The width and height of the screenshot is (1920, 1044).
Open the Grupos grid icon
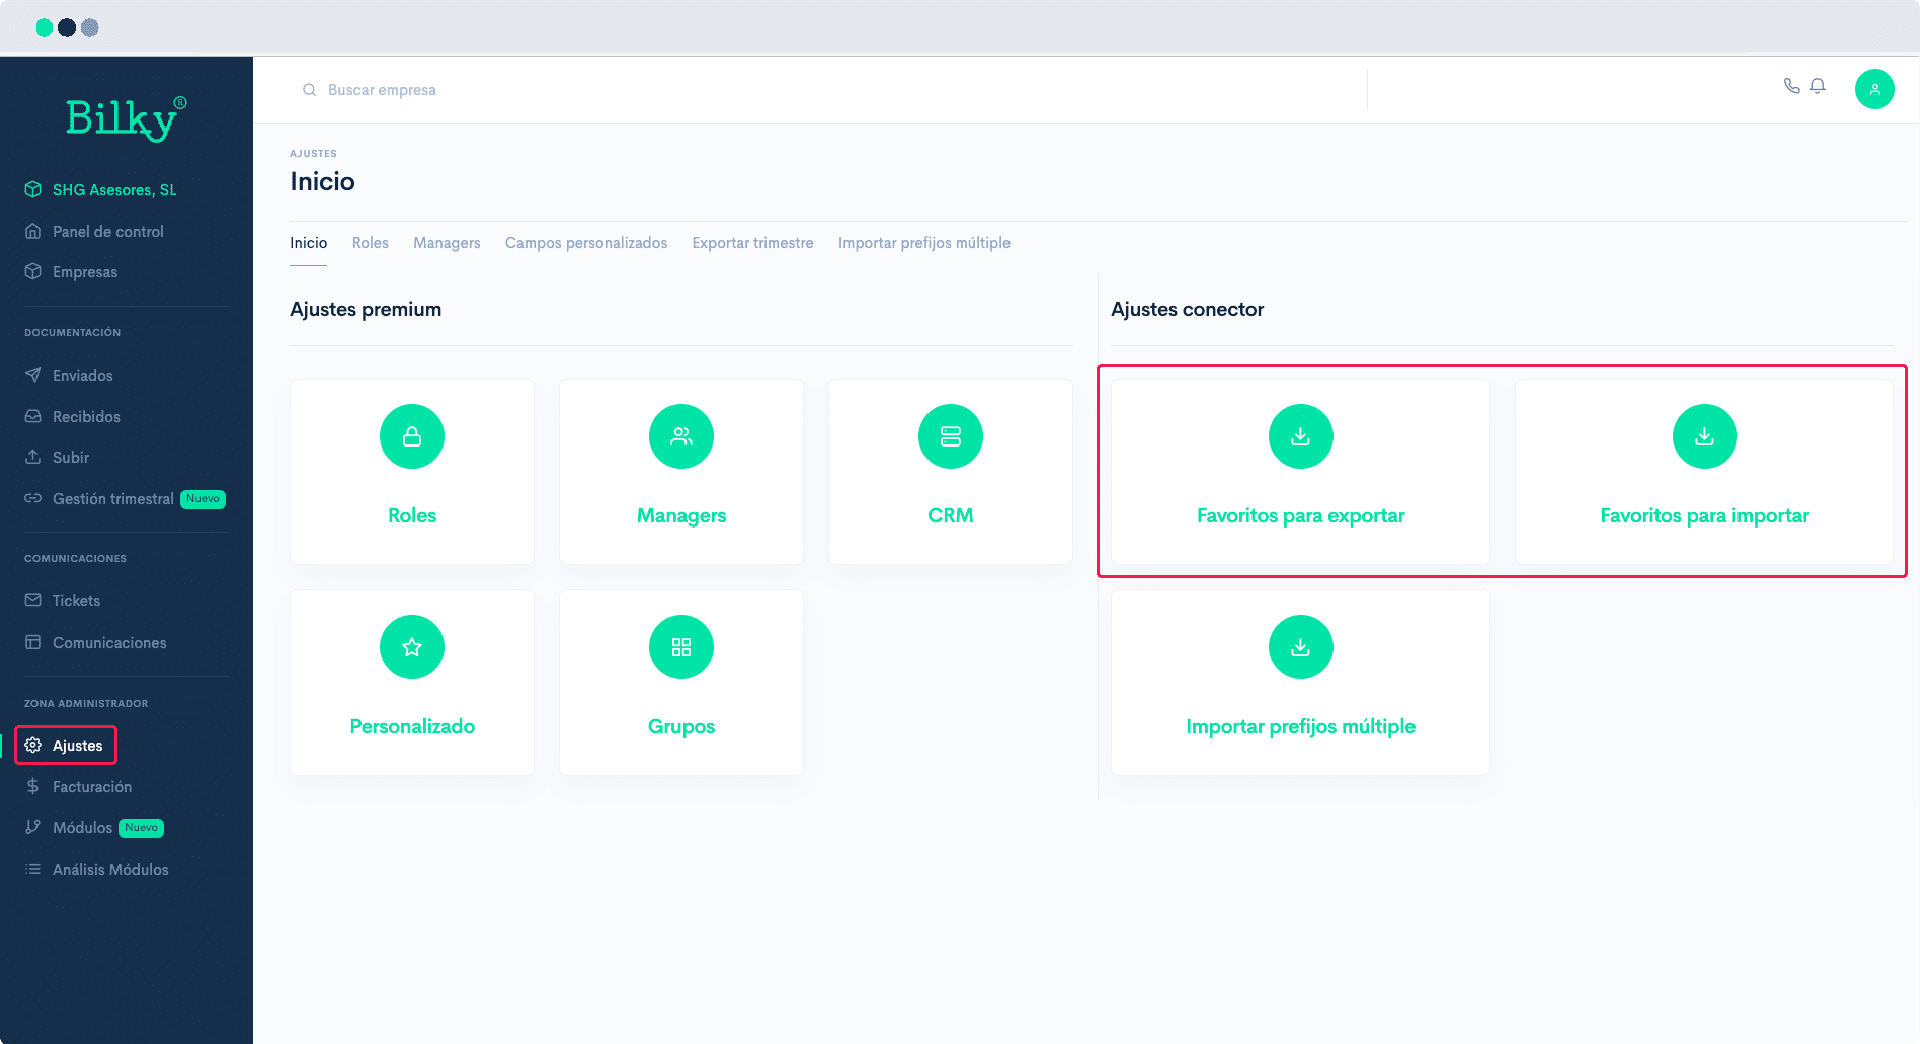click(681, 647)
